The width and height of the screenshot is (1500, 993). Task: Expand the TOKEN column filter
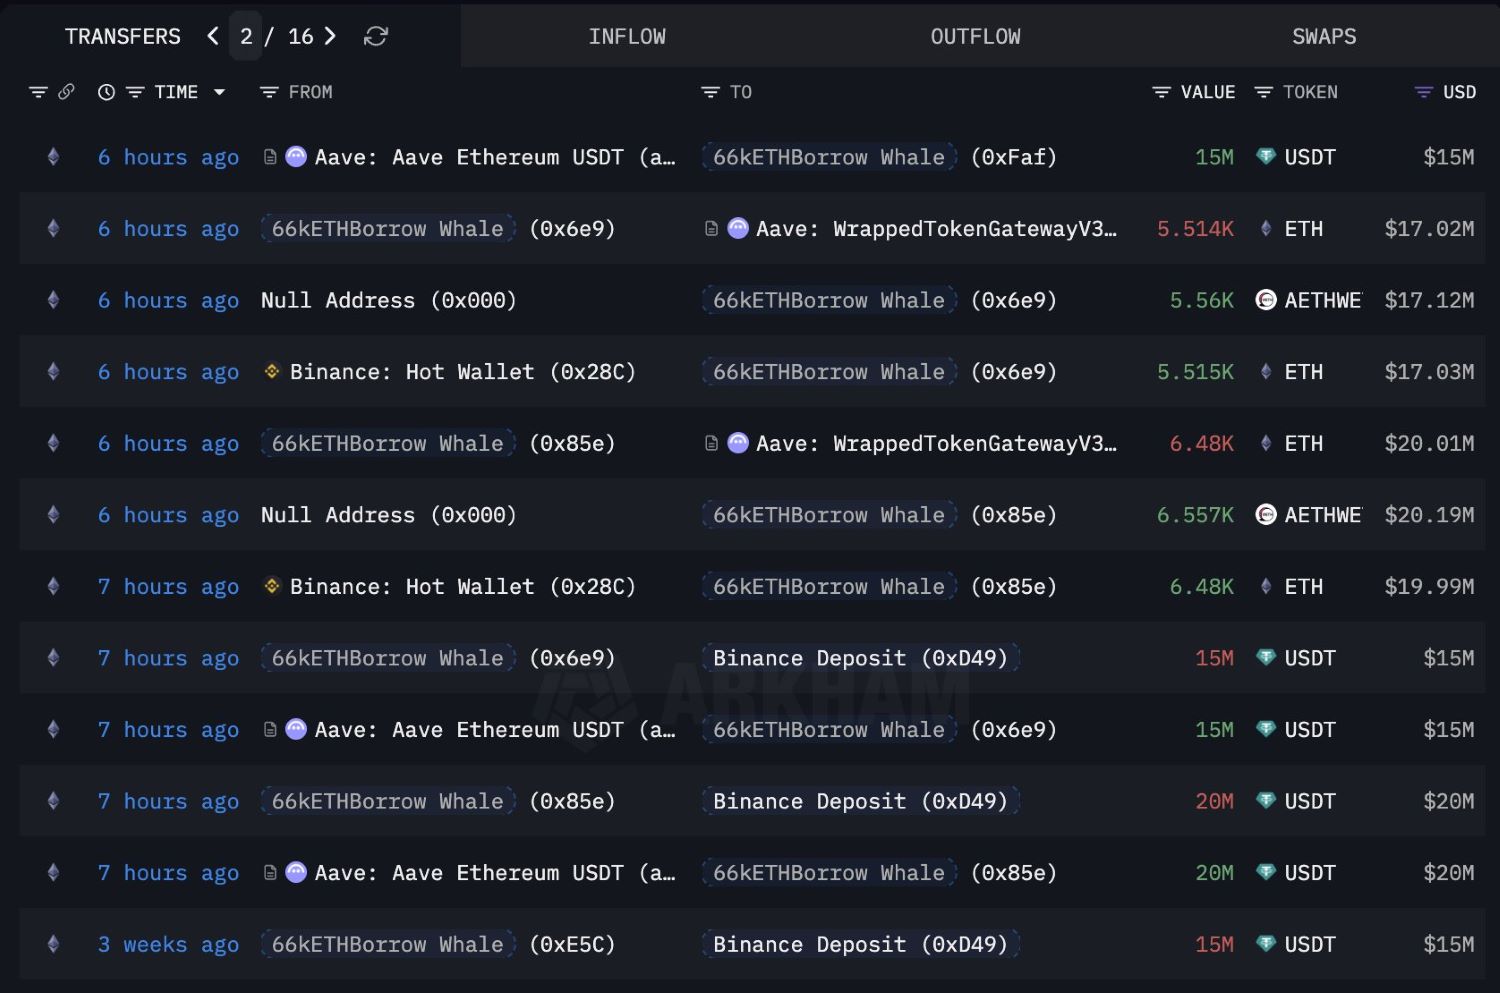1261,91
